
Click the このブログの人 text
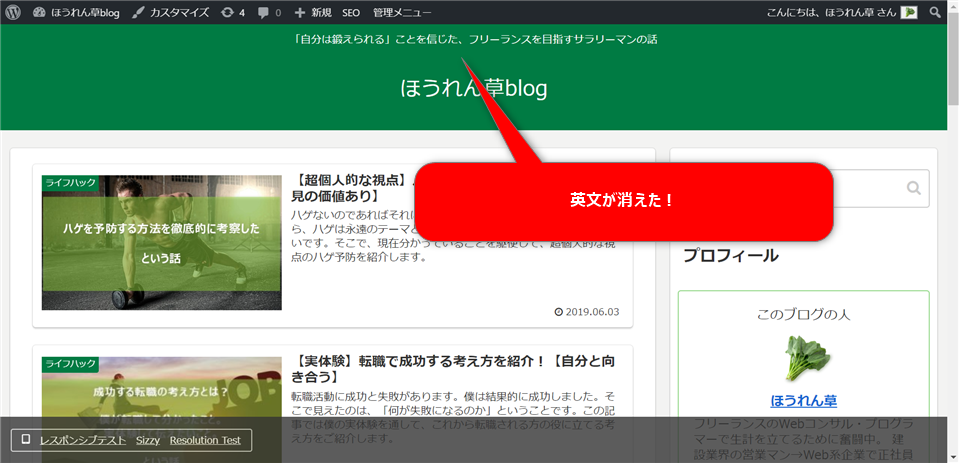[804, 315]
